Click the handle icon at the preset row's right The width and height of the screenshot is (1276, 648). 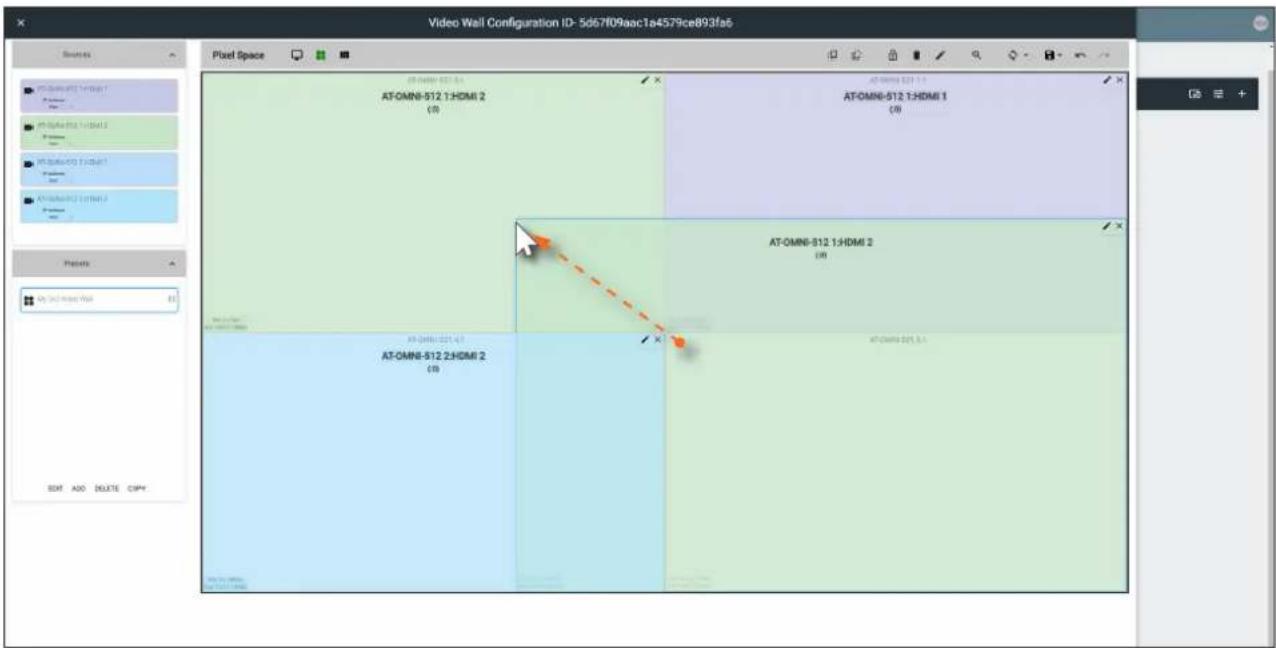click(171, 300)
